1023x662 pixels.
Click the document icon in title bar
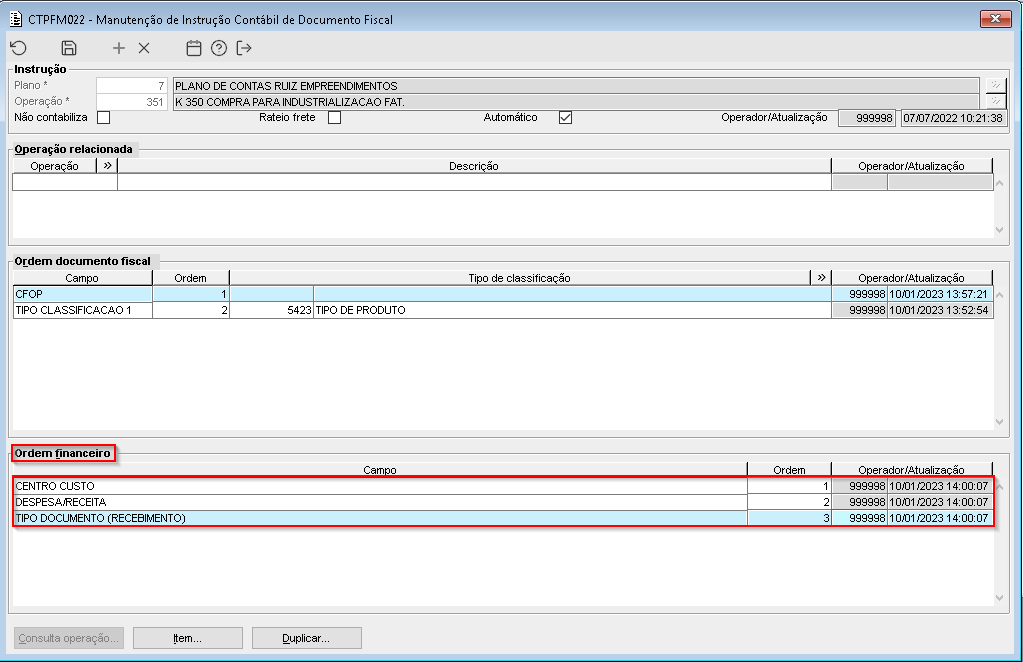click(16, 20)
